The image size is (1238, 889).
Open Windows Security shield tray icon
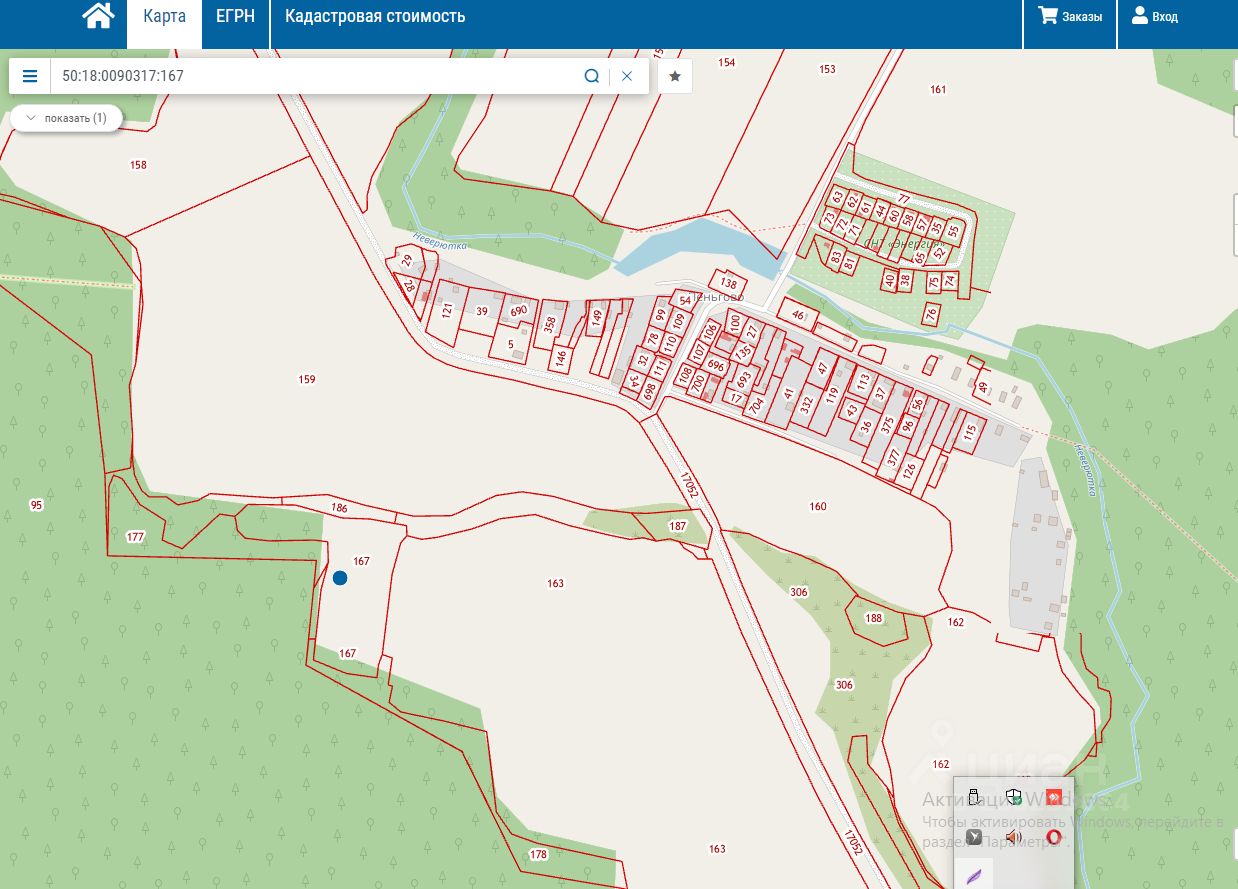1014,797
